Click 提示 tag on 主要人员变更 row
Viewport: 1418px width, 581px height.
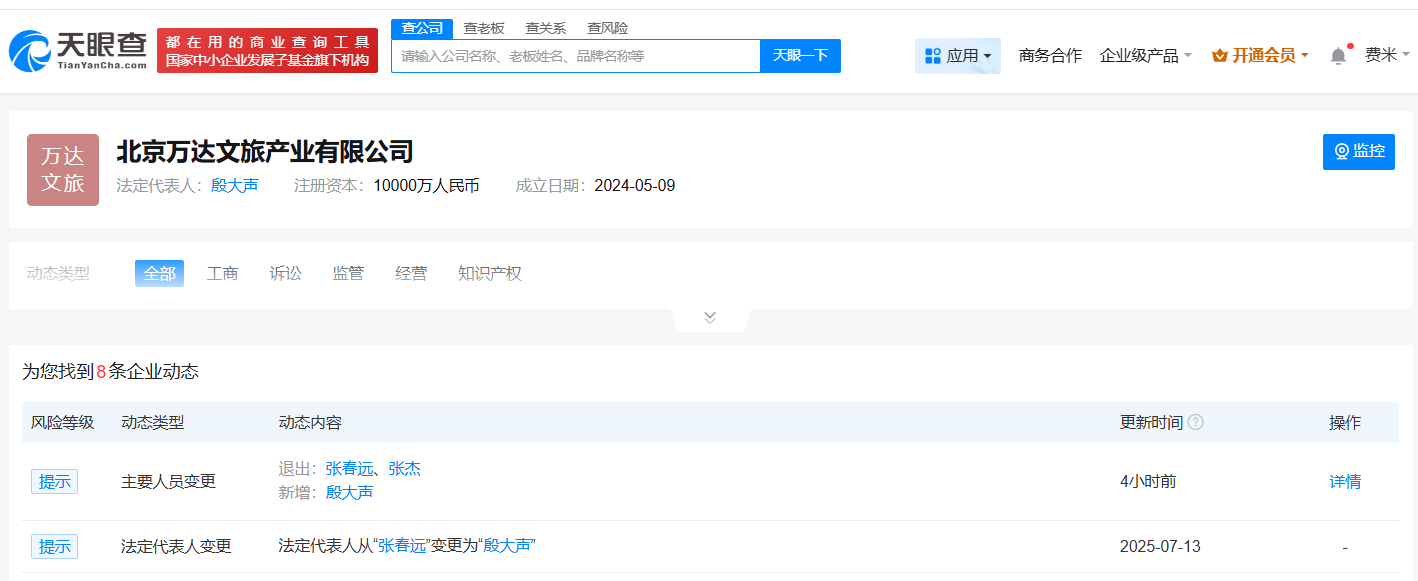pyautogui.click(x=54, y=482)
